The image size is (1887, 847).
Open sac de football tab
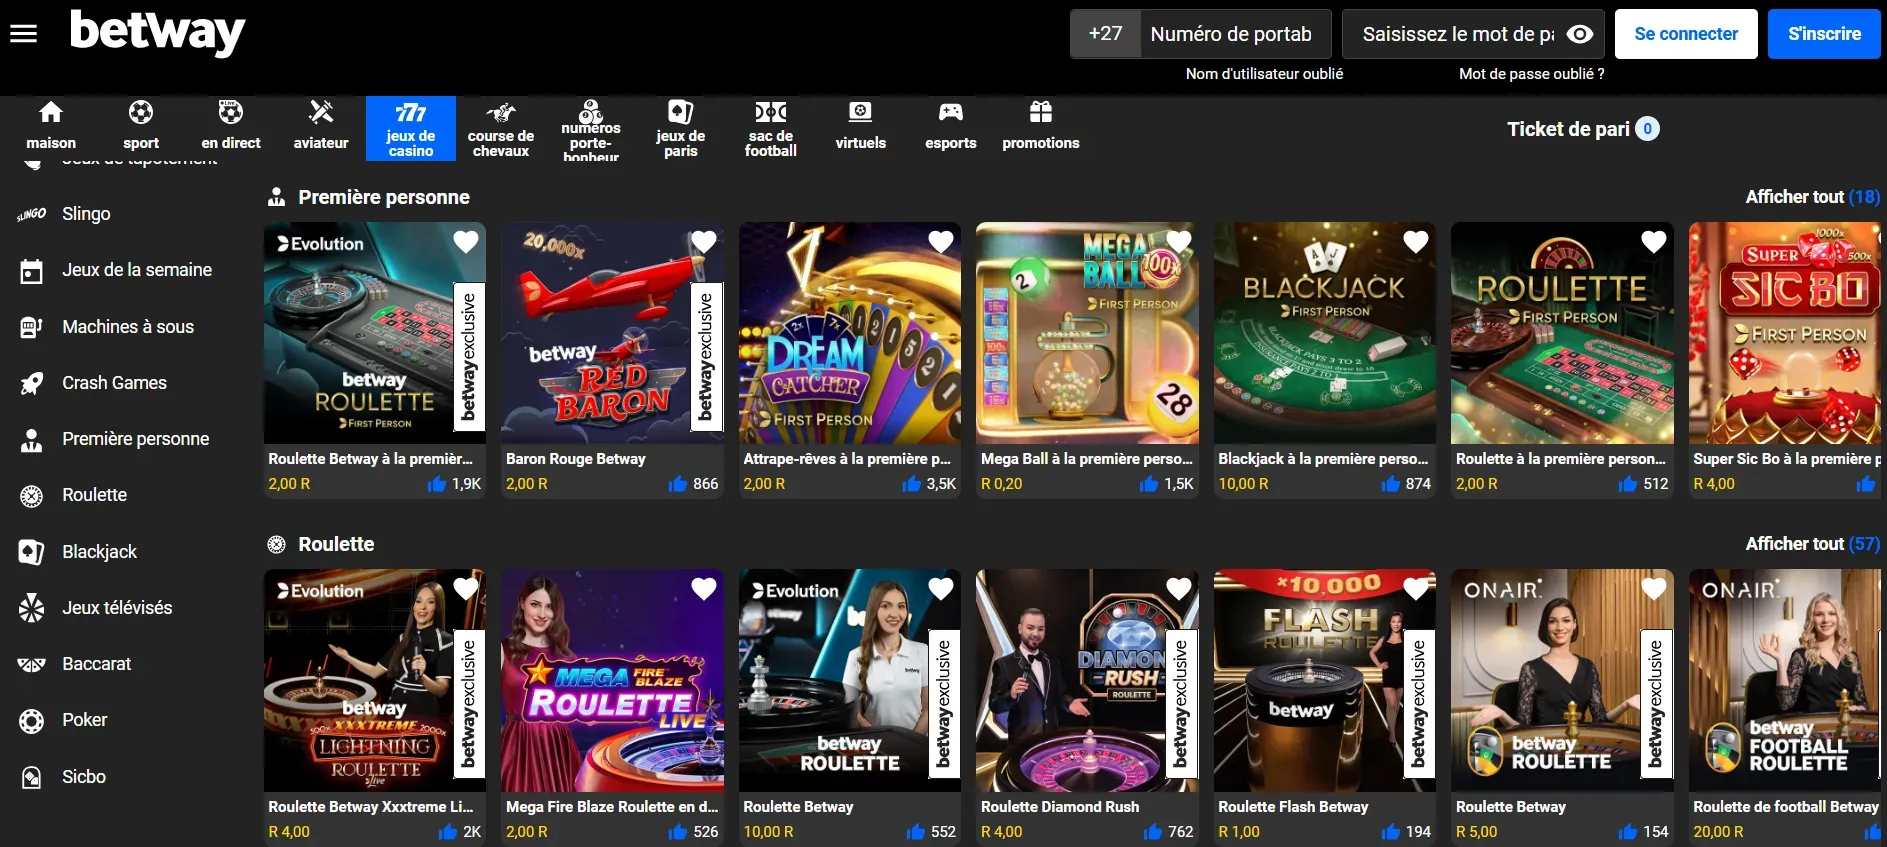point(771,127)
